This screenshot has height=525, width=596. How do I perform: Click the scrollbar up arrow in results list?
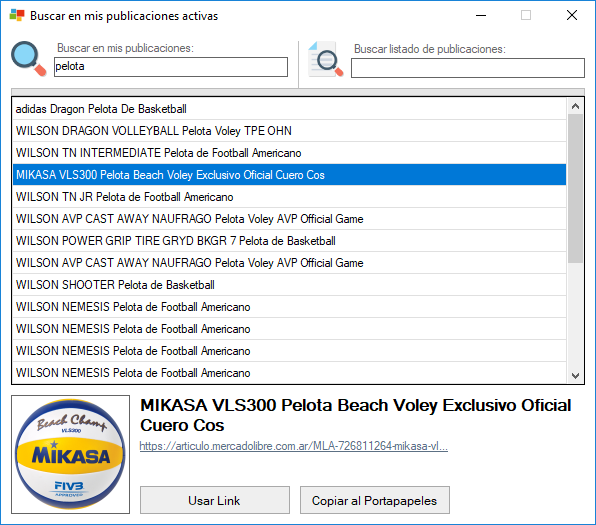pyautogui.click(x=575, y=106)
